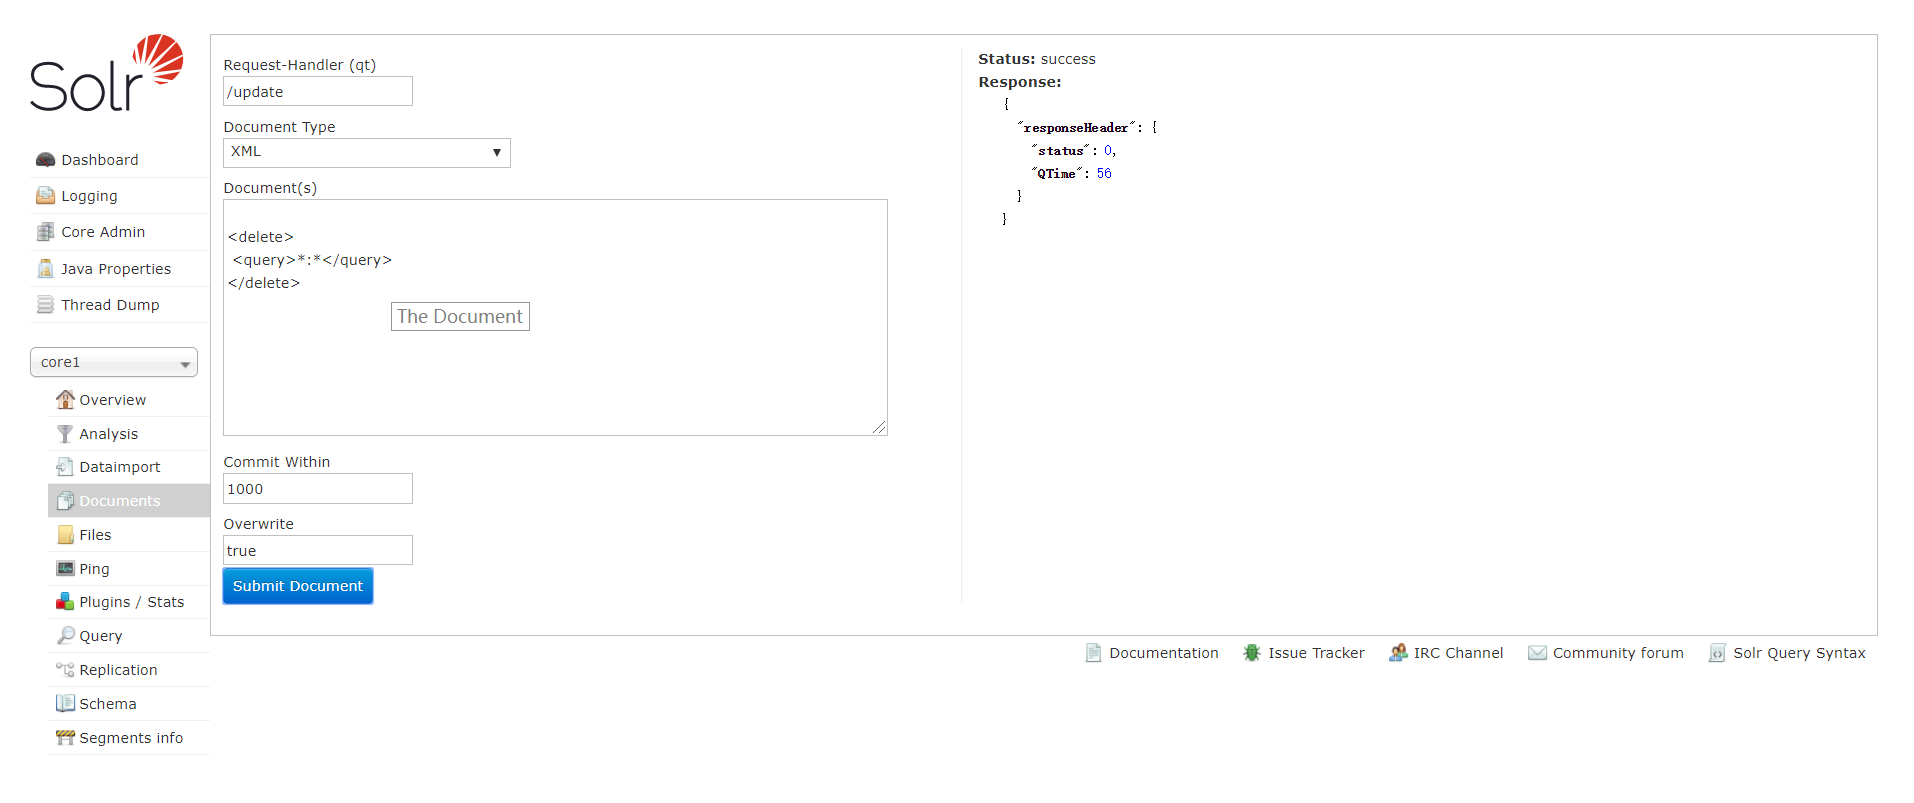Image resolution: width=1914 pixels, height=803 pixels.
Task: Click the Java Properties icon
Action: pos(45,269)
